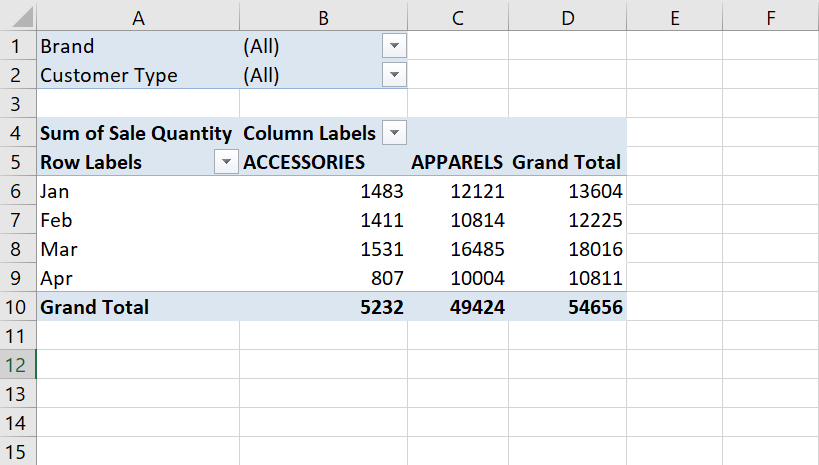Select row 14 header
The height and width of the screenshot is (465, 819).
(16, 423)
